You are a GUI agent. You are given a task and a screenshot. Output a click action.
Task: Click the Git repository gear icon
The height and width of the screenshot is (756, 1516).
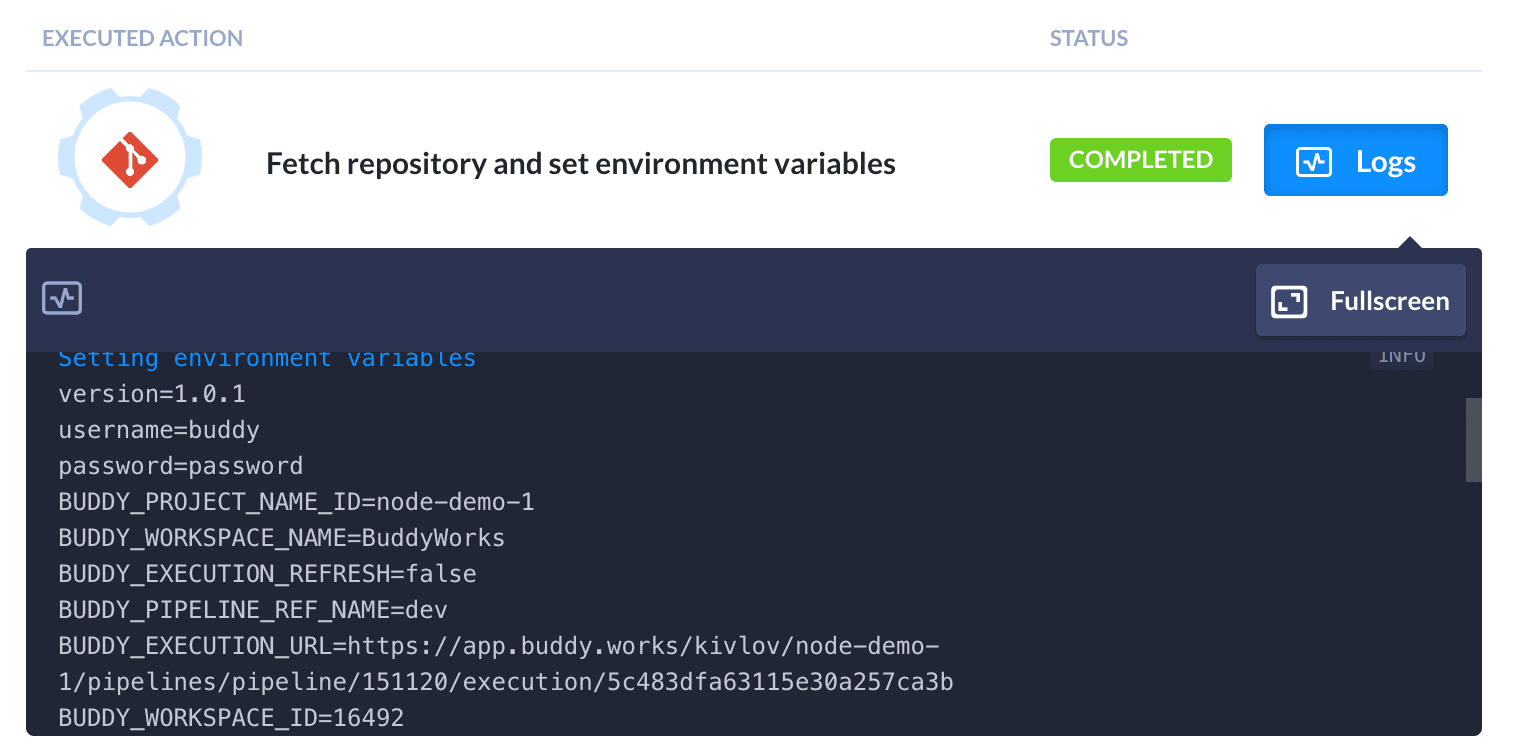tap(130, 160)
